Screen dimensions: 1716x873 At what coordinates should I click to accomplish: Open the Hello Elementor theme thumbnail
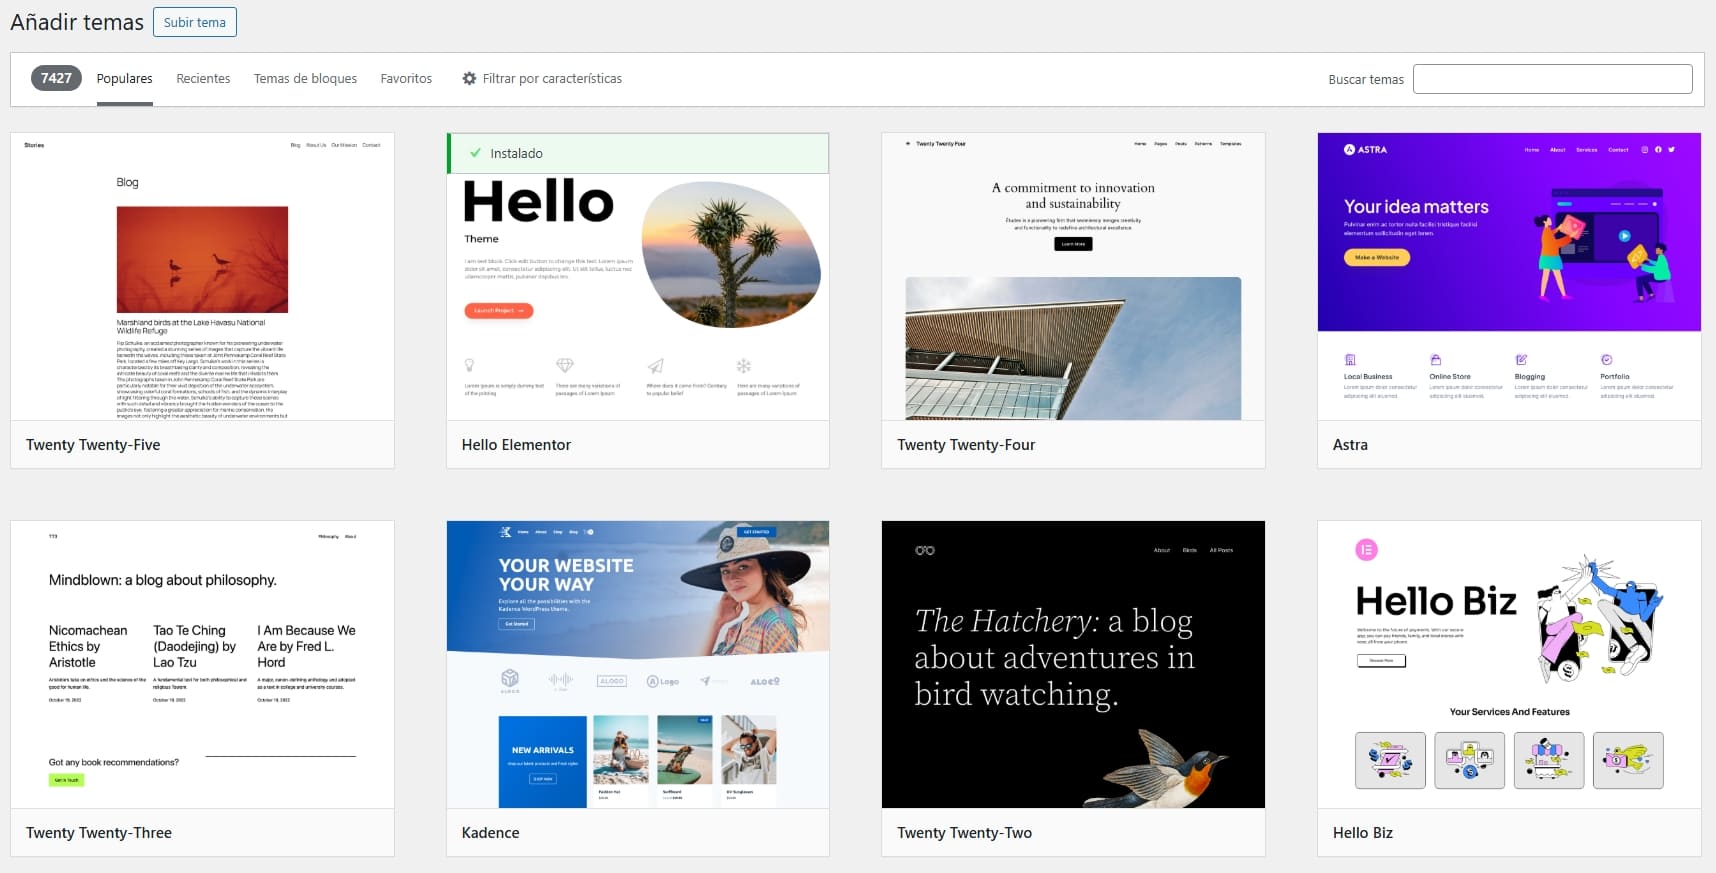pos(638,276)
